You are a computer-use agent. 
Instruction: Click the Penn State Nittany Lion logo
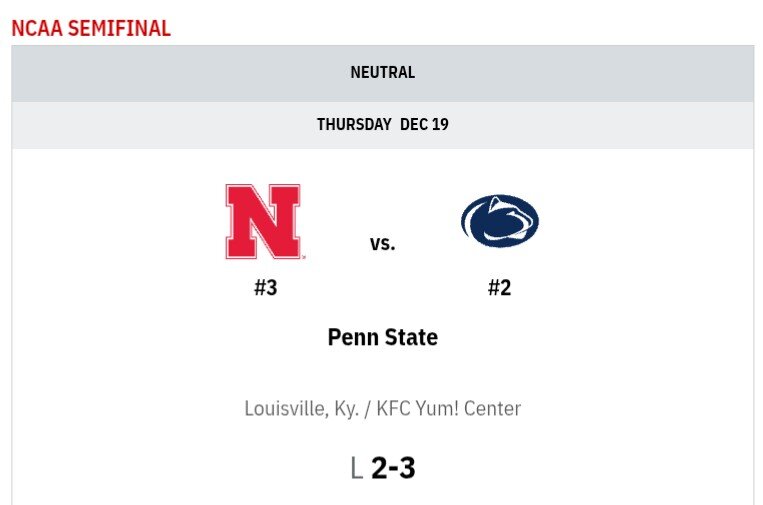coord(499,221)
